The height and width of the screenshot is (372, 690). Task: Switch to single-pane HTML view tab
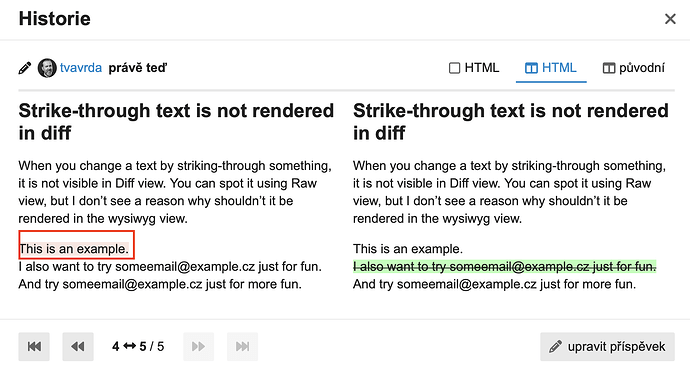coord(474,68)
